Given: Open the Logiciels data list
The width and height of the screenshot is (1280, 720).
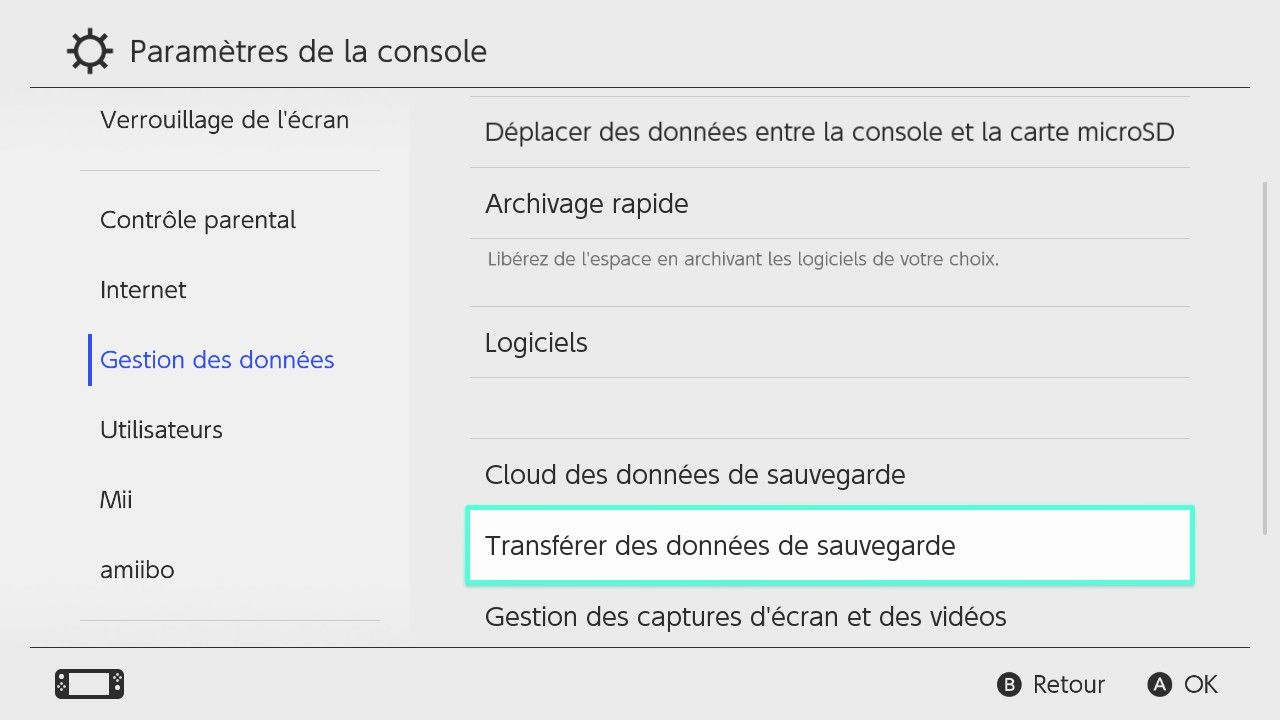Looking at the screenshot, I should point(829,342).
